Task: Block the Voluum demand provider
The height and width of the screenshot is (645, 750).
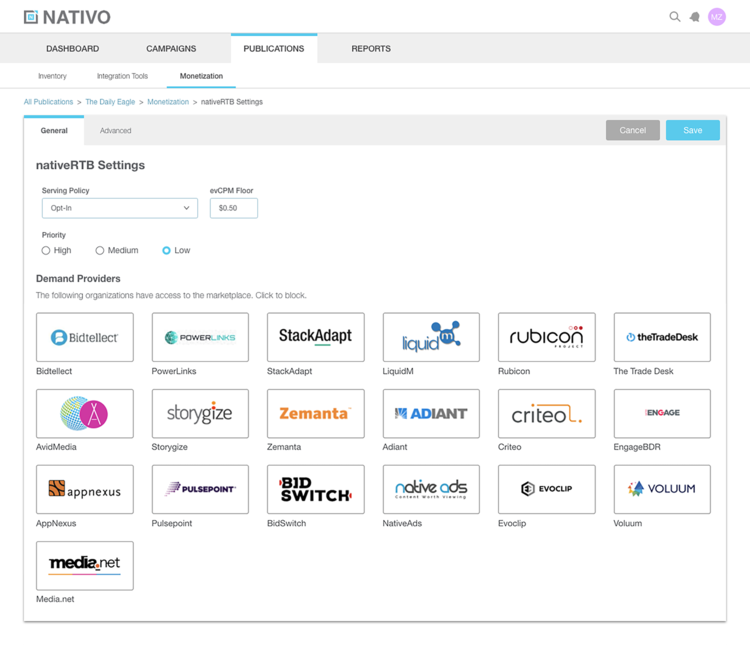Action: 662,489
